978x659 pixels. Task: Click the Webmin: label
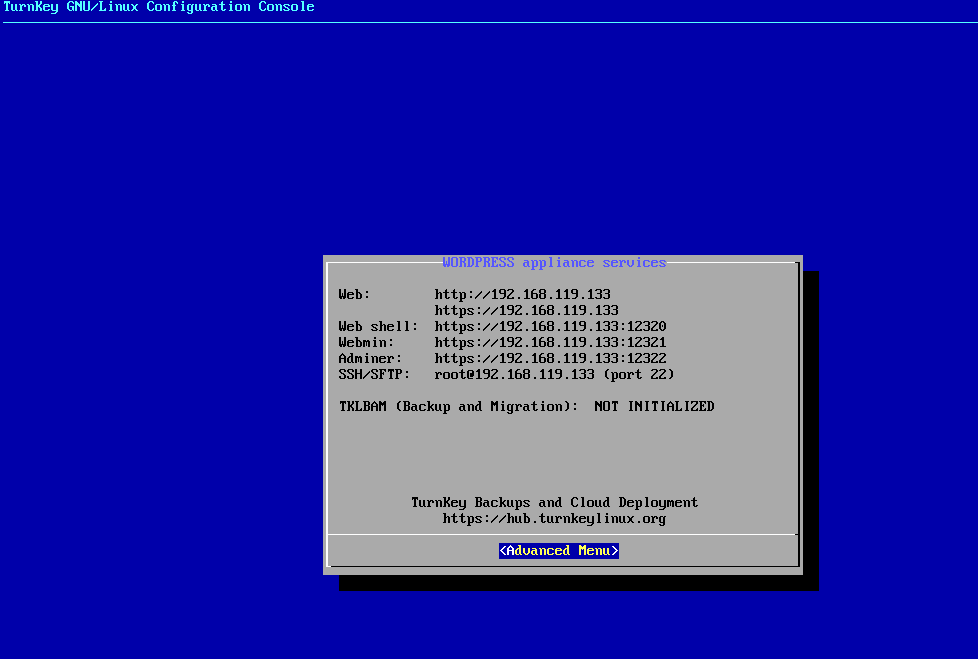[366, 343]
